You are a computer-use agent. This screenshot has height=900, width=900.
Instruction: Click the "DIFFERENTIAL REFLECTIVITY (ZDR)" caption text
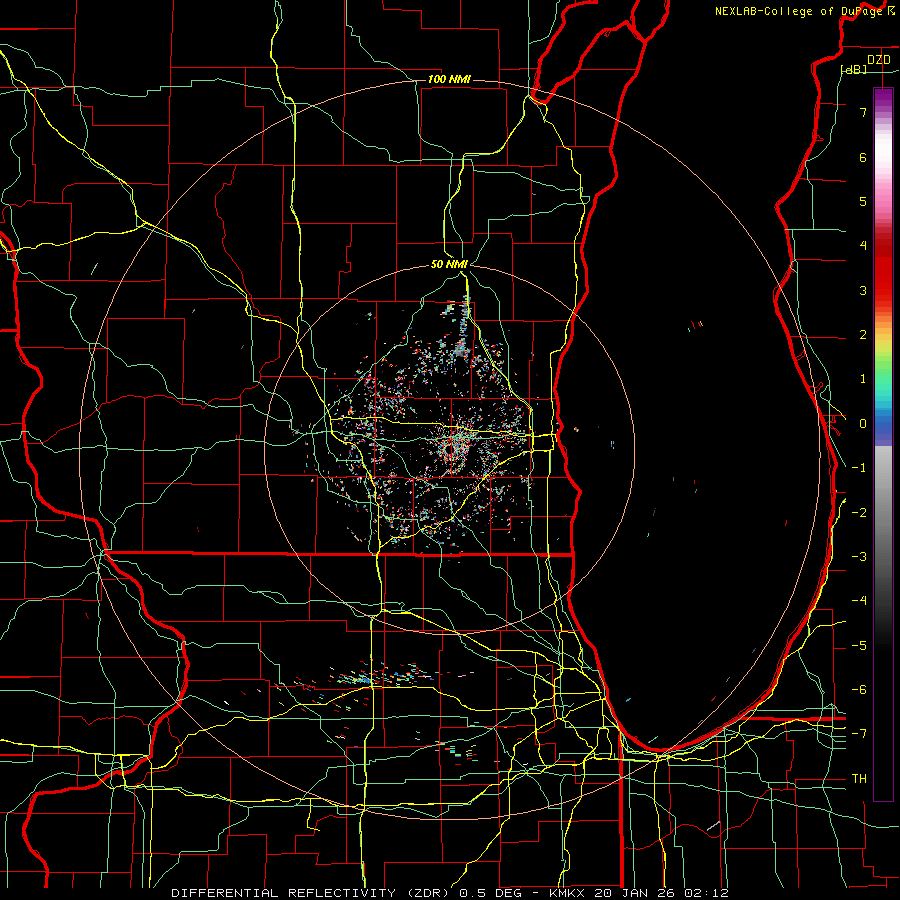coord(313,893)
